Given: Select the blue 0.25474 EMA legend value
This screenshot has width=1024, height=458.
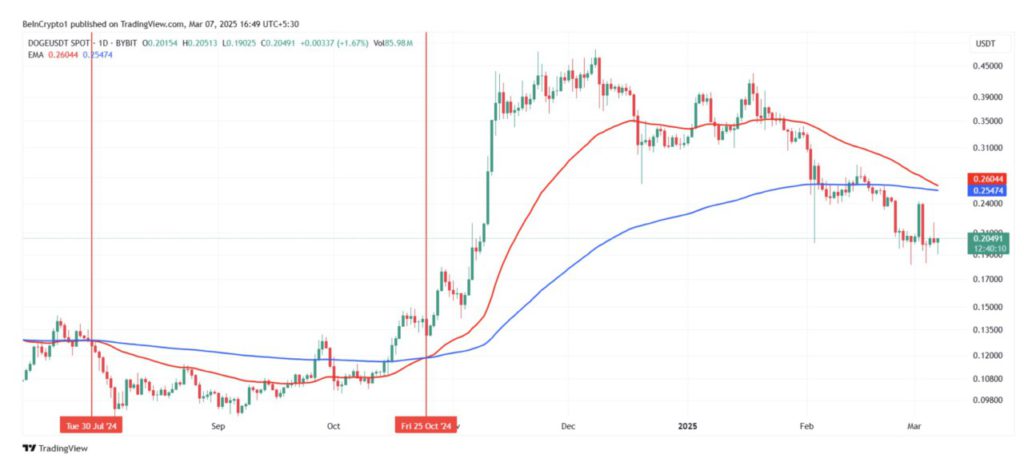Looking at the screenshot, I should click(x=96, y=55).
